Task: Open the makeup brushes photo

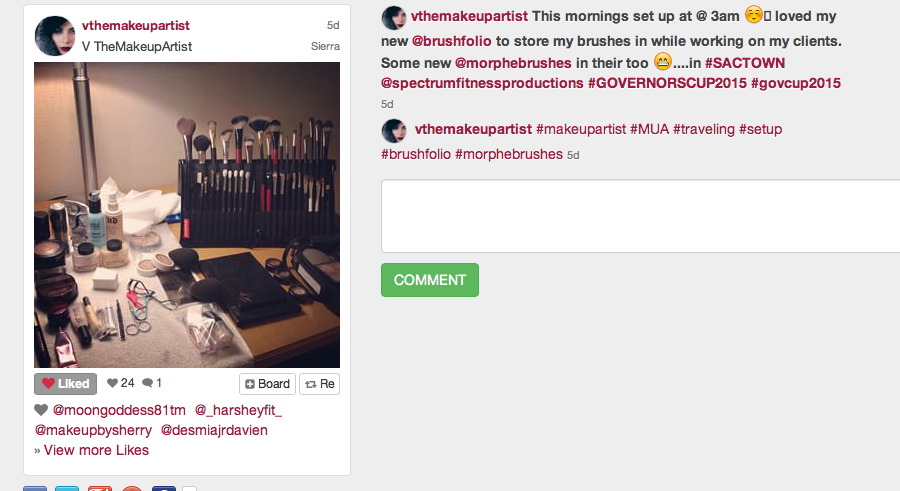Action: pos(187,215)
